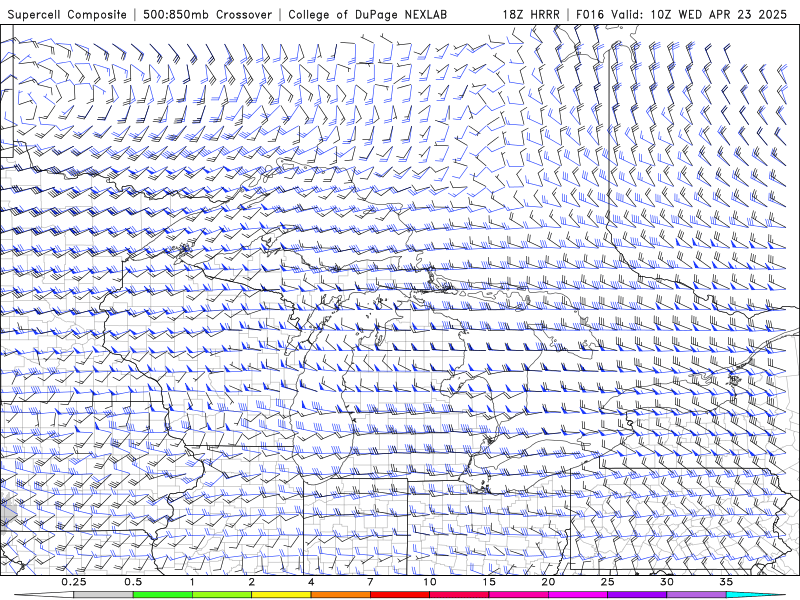Click the 0.25 legend value

pos(74,582)
